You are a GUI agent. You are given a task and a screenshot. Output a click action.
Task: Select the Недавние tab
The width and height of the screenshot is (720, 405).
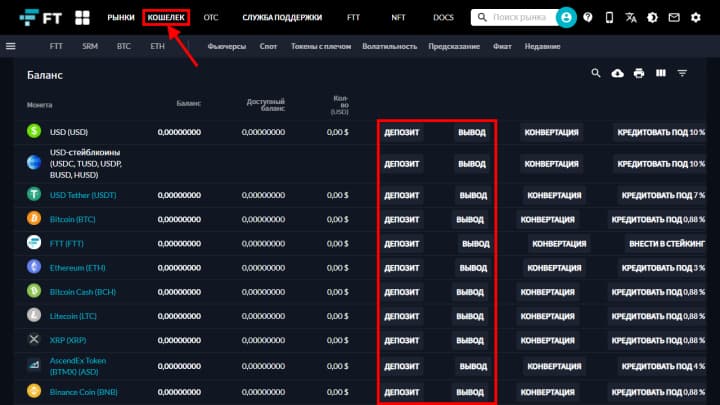pos(542,46)
